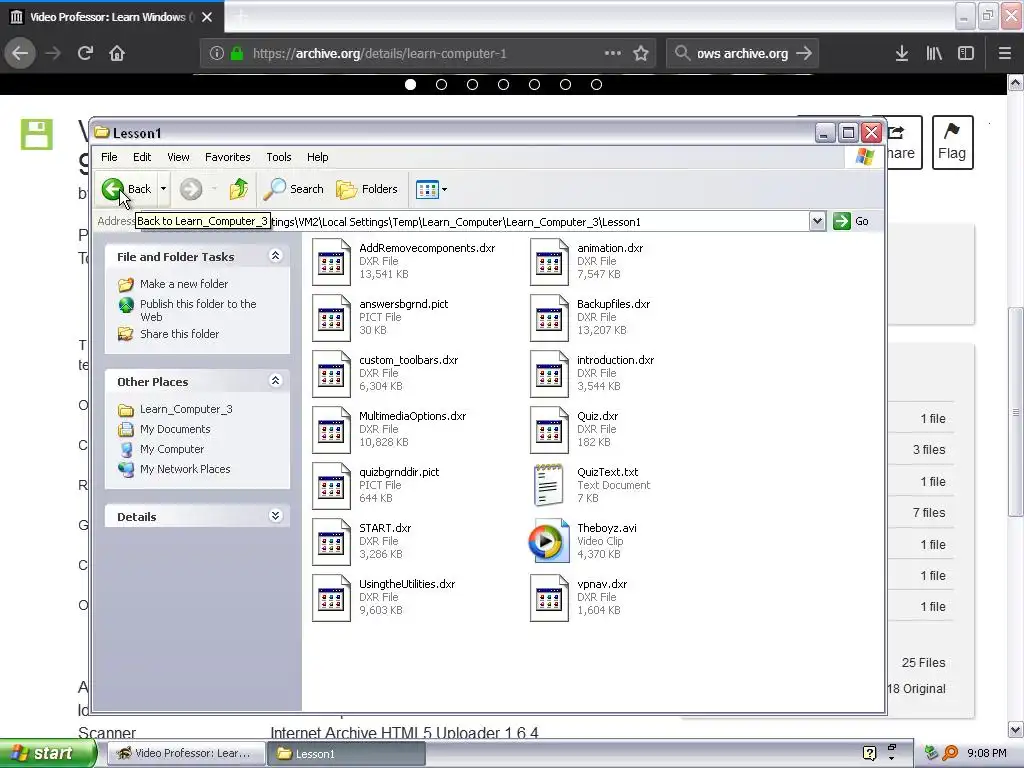Click the green Go button
The width and height of the screenshot is (1024, 768).
click(x=851, y=221)
